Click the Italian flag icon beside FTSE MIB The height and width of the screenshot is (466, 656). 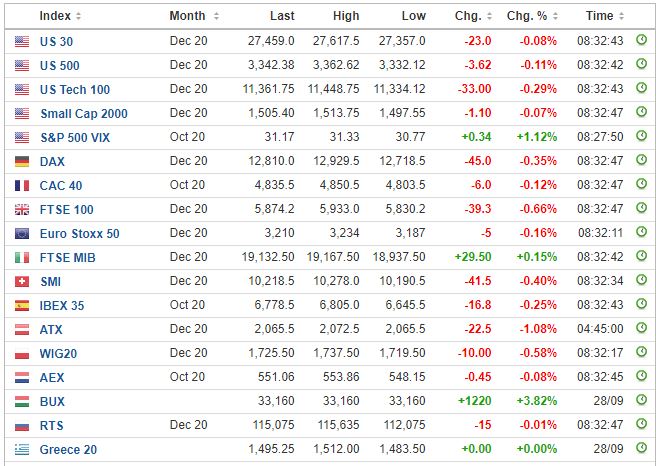pos(22,258)
